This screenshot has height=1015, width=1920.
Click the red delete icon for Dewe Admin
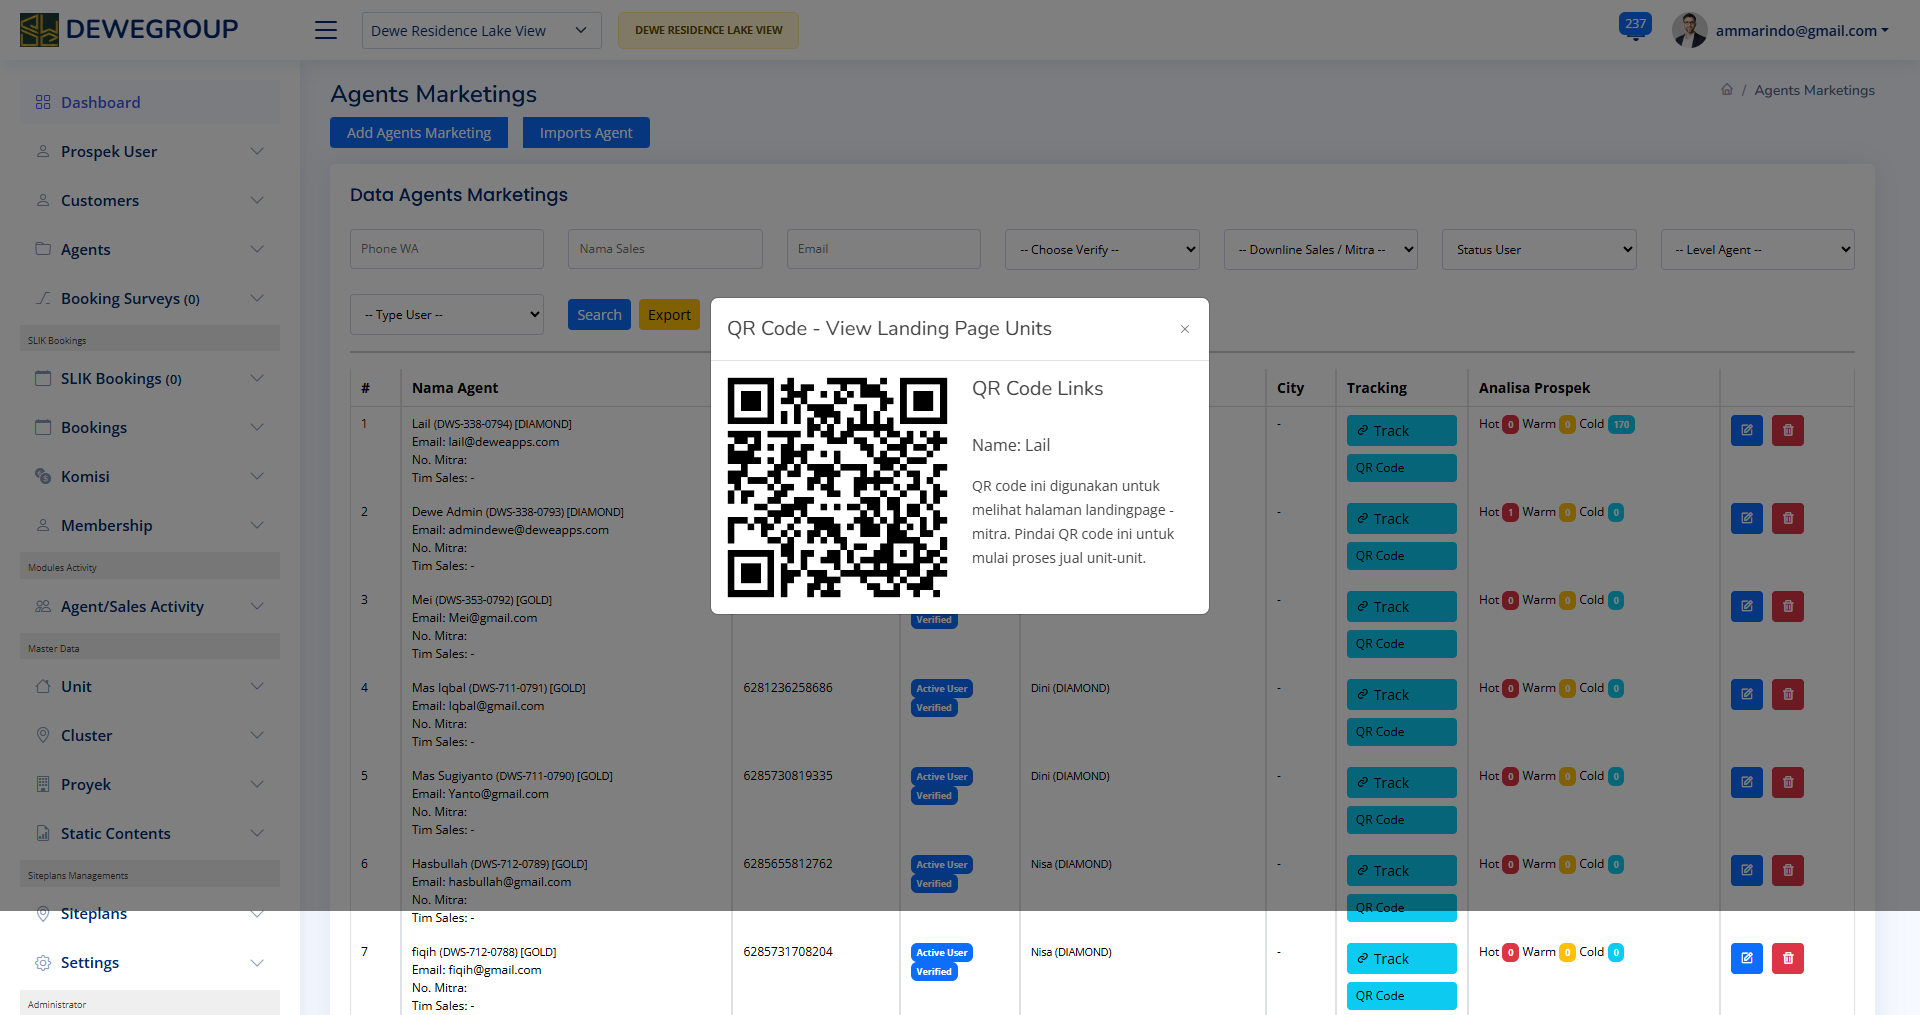click(x=1787, y=518)
